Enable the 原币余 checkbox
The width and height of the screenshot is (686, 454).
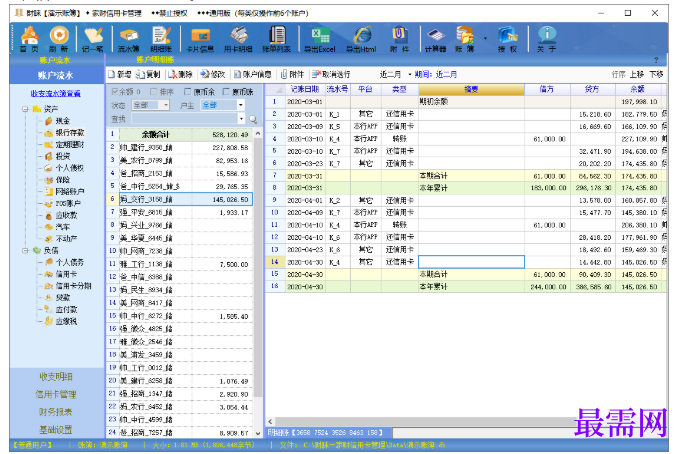pos(188,91)
